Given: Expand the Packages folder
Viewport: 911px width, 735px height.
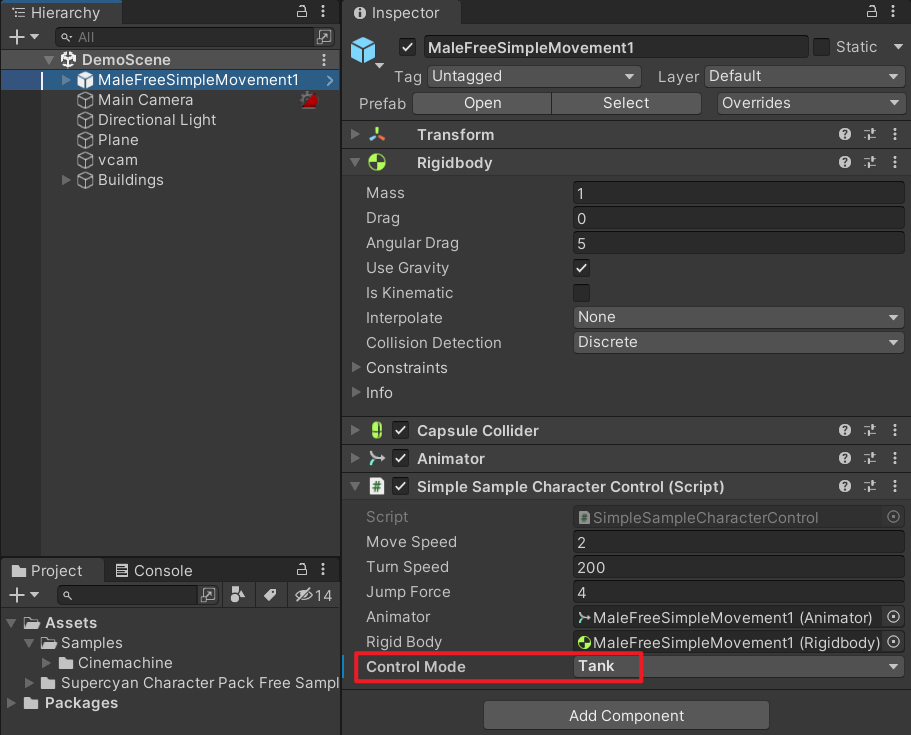Looking at the screenshot, I should pos(11,703).
